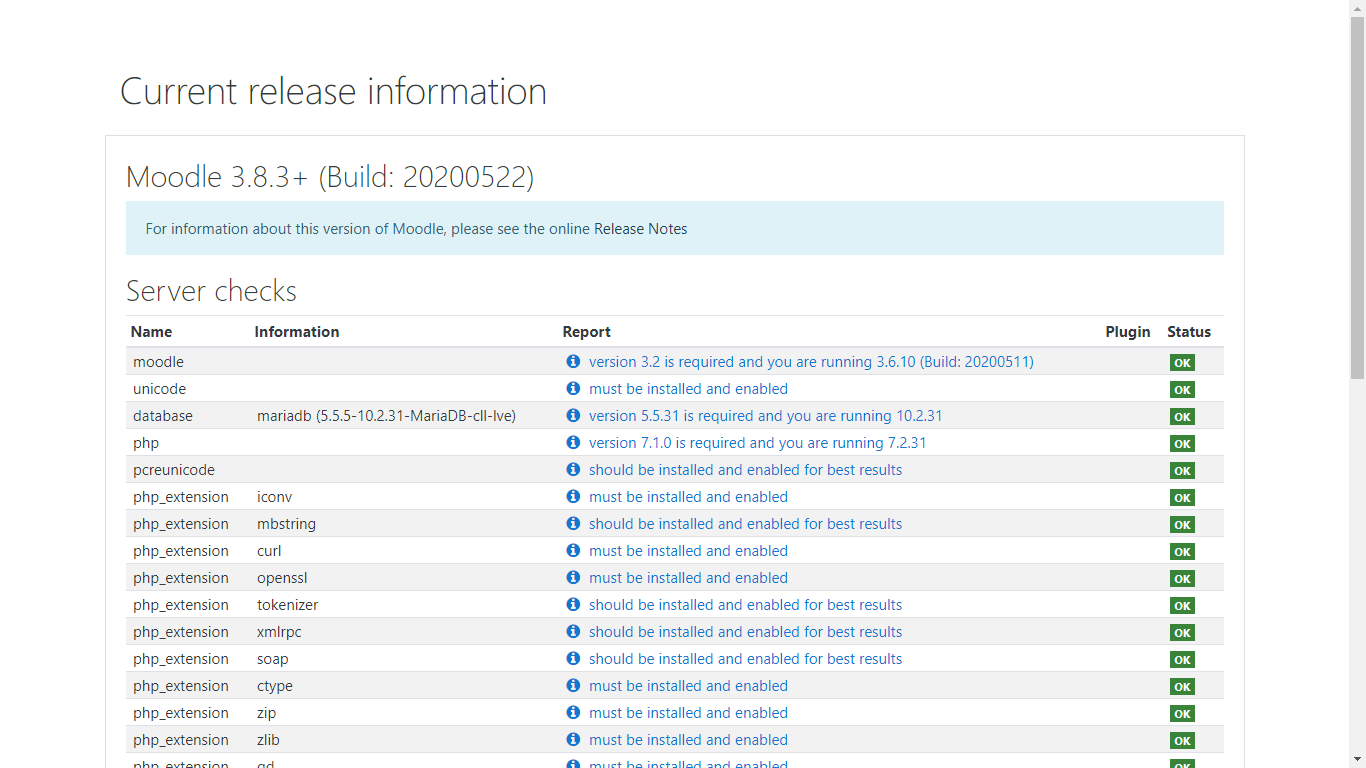
Task: Open the zlib 'must be installed' report link
Action: click(688, 740)
